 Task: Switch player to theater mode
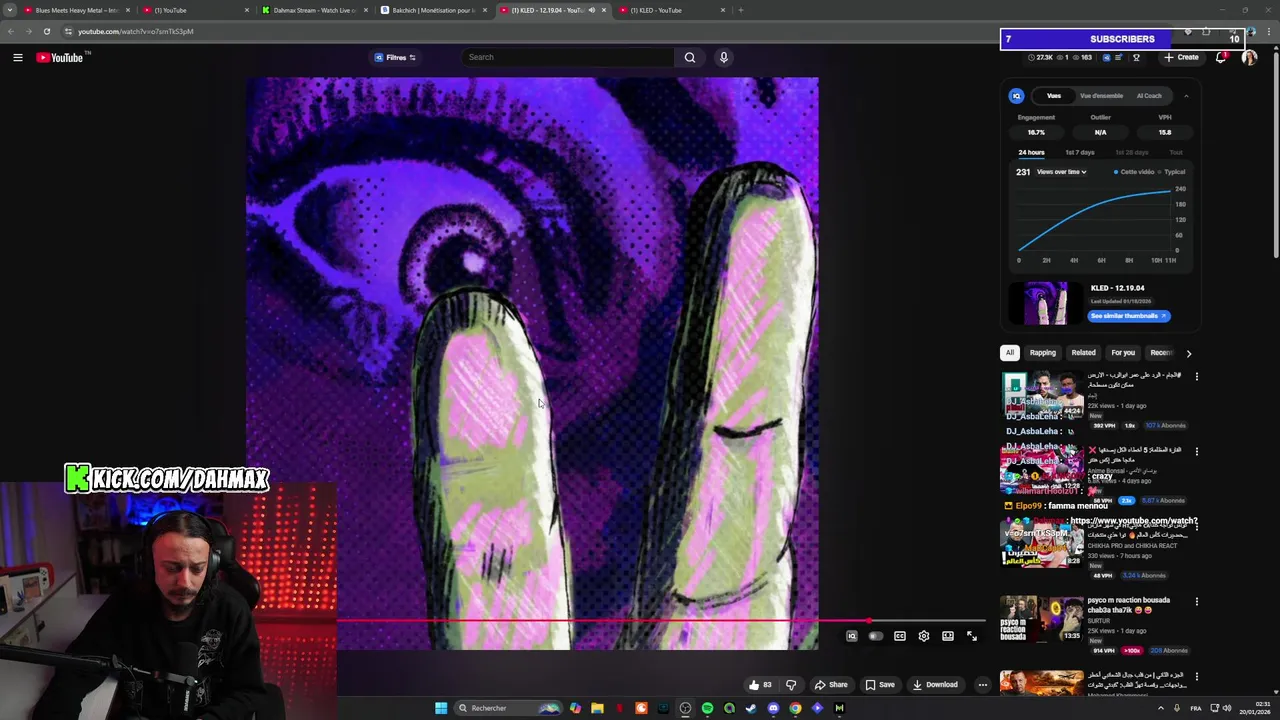click(948, 636)
